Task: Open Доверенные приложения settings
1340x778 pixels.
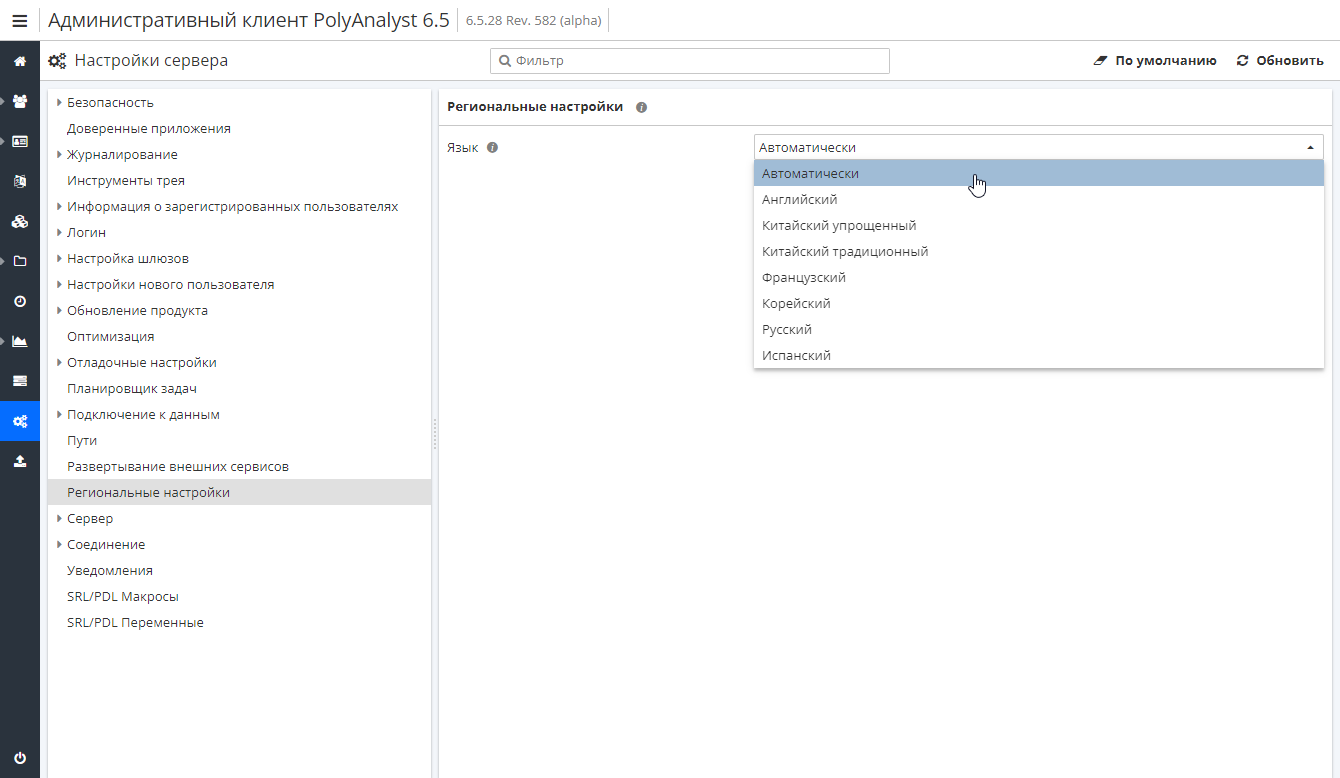Action: 149,128
